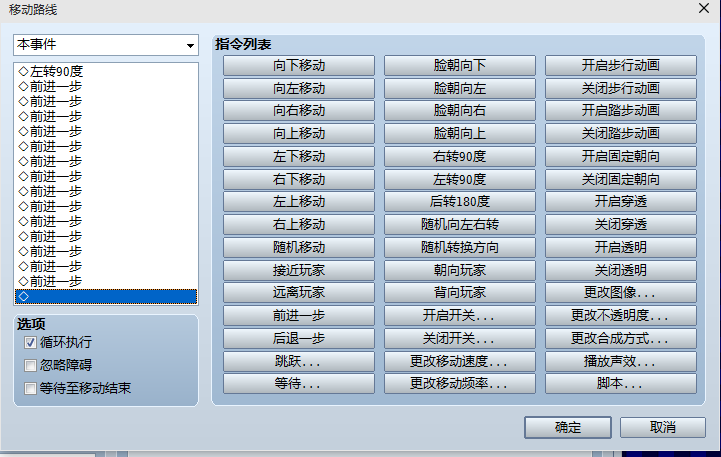The height and width of the screenshot is (457, 721).
Task: Add the 右转90度 command
Action: [460, 156]
